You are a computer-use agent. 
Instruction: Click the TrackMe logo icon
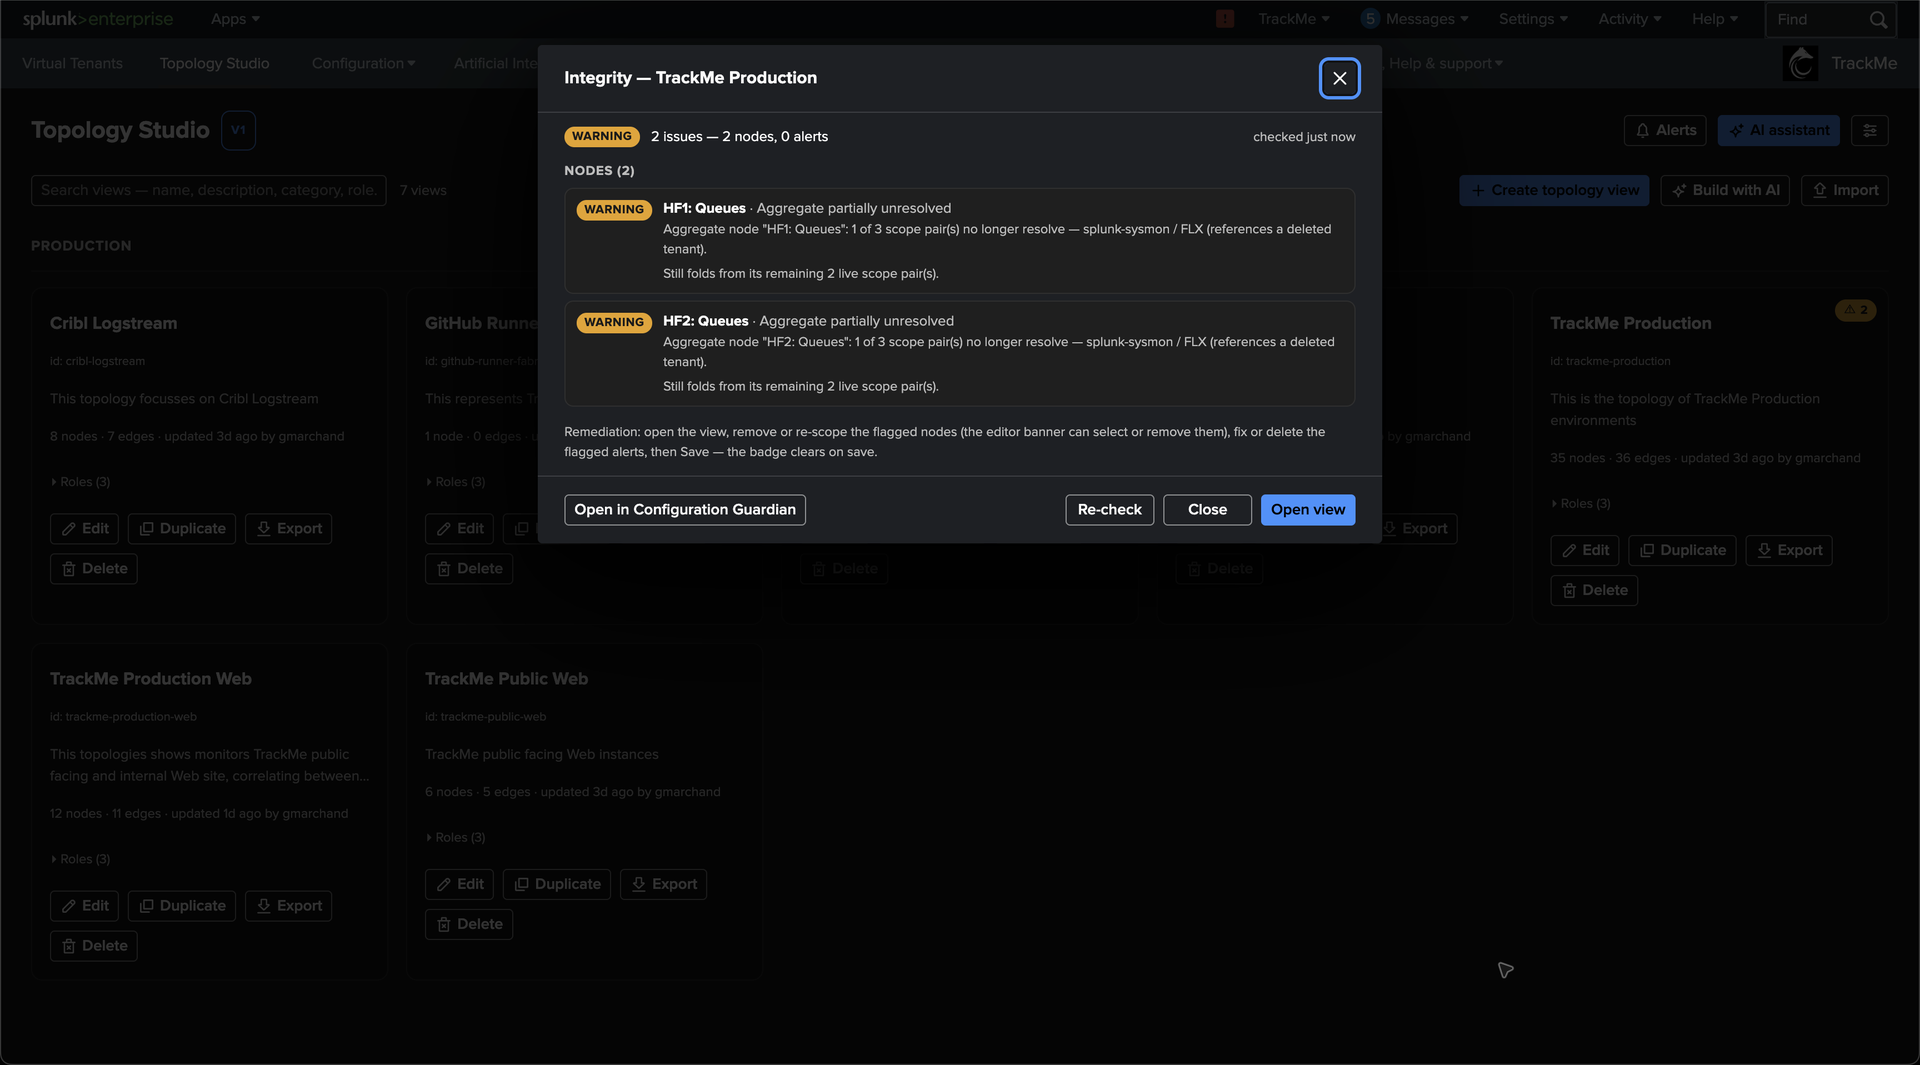click(x=1802, y=63)
